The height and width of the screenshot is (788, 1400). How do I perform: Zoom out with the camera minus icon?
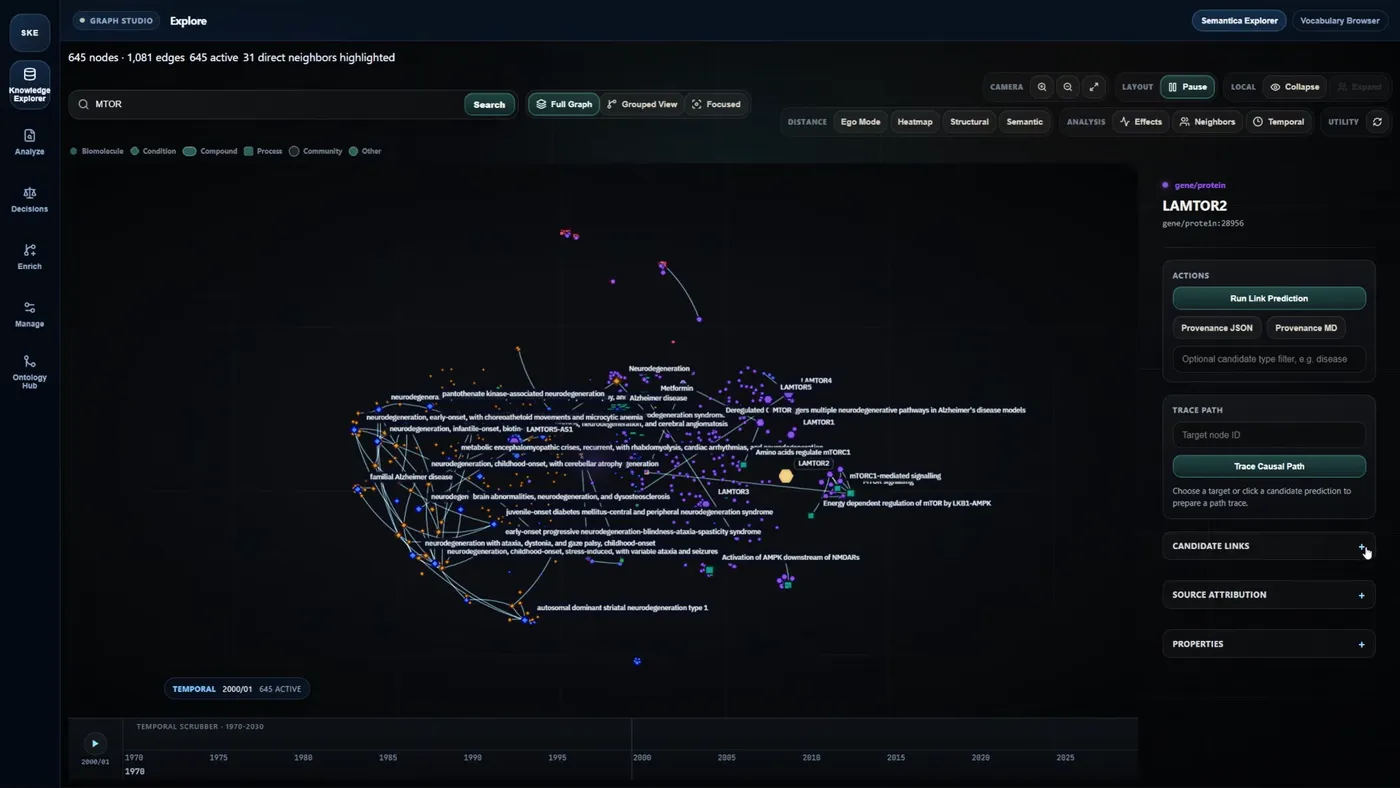(x=1068, y=87)
